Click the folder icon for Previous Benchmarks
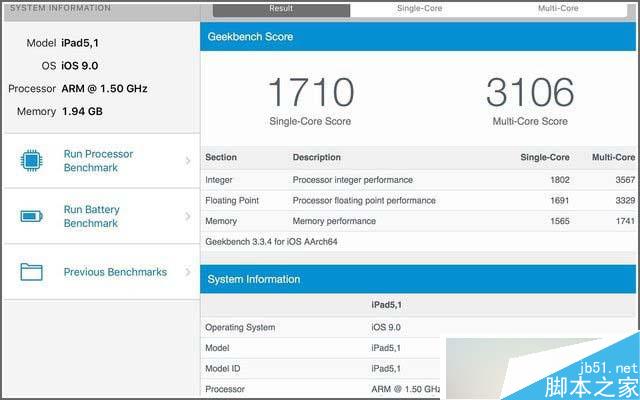640x400 pixels. coord(31,272)
